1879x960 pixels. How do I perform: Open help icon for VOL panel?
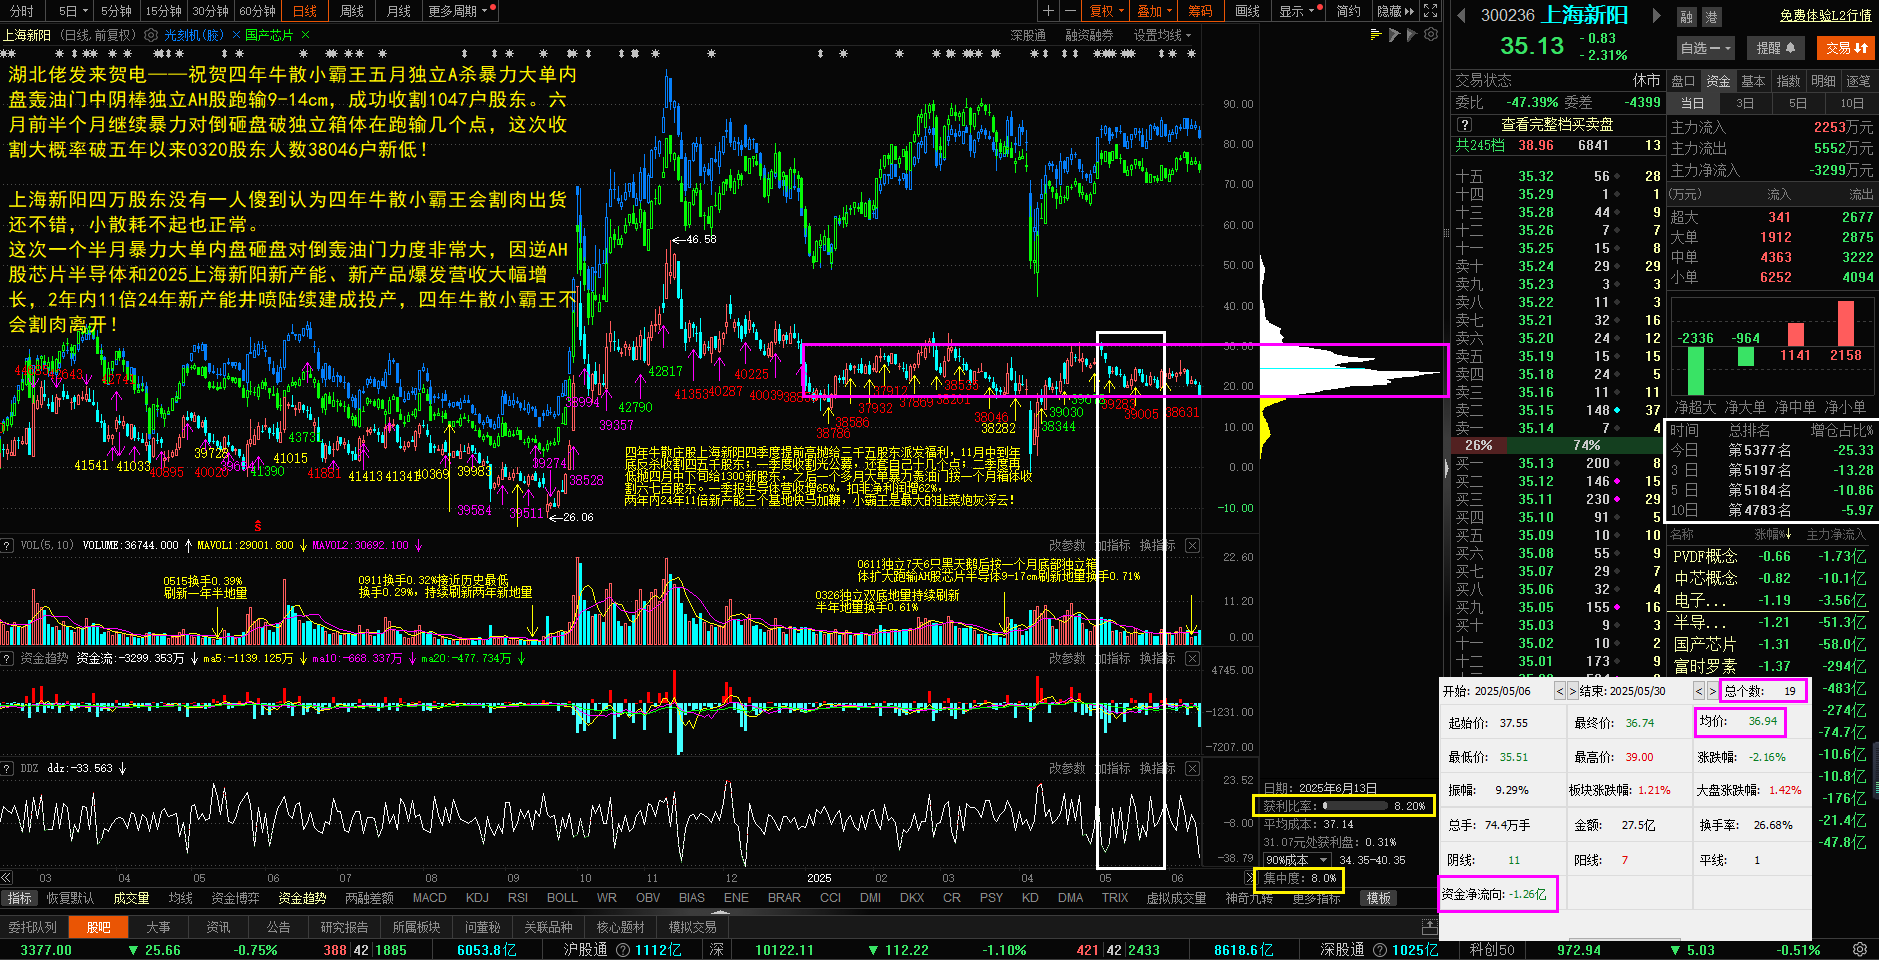(x=7, y=545)
